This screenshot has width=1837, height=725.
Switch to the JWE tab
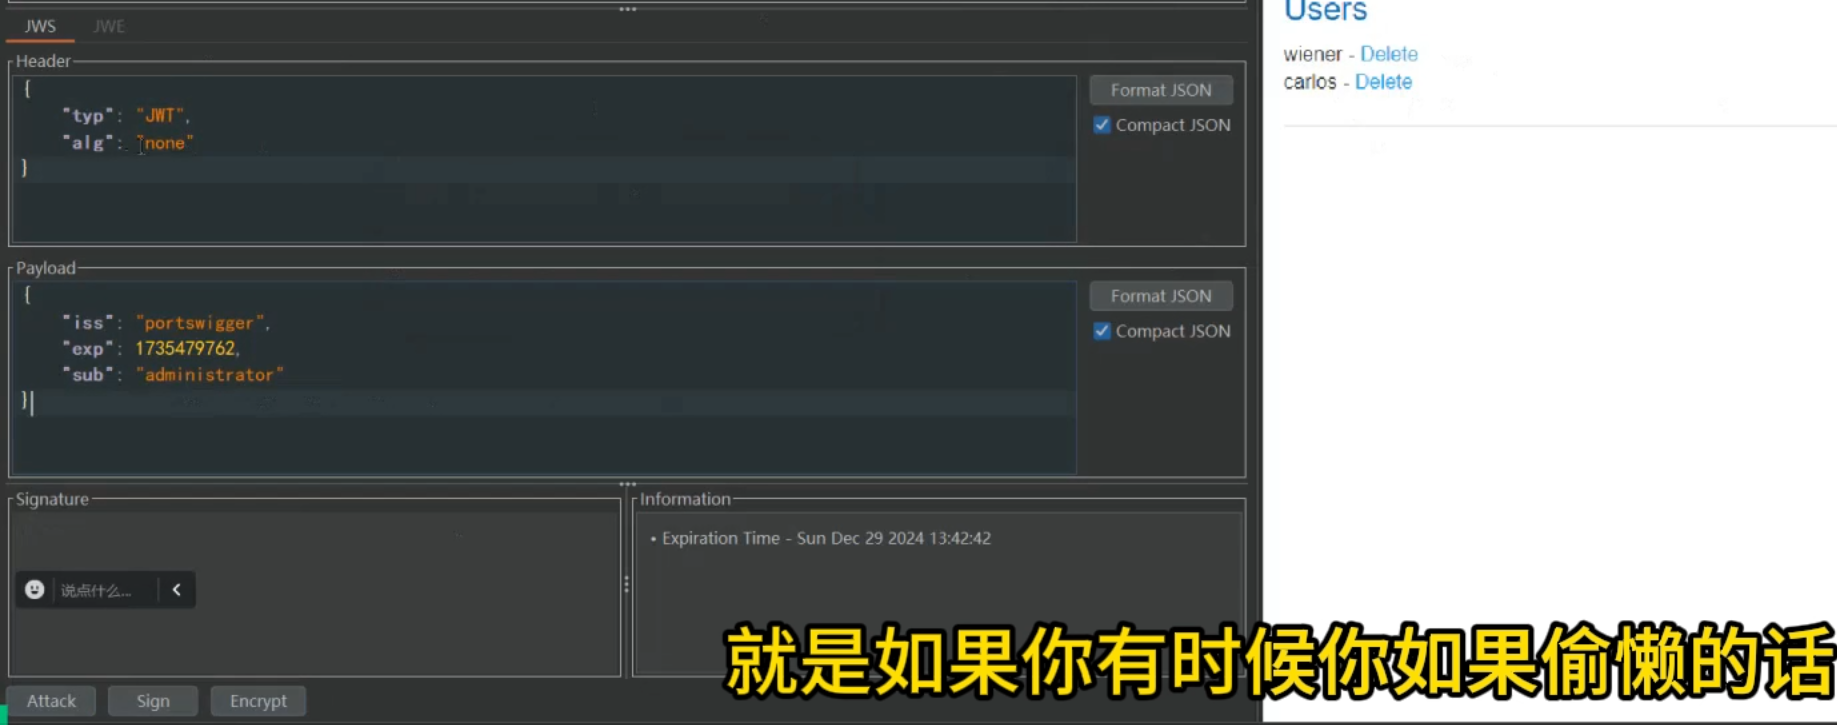click(109, 26)
